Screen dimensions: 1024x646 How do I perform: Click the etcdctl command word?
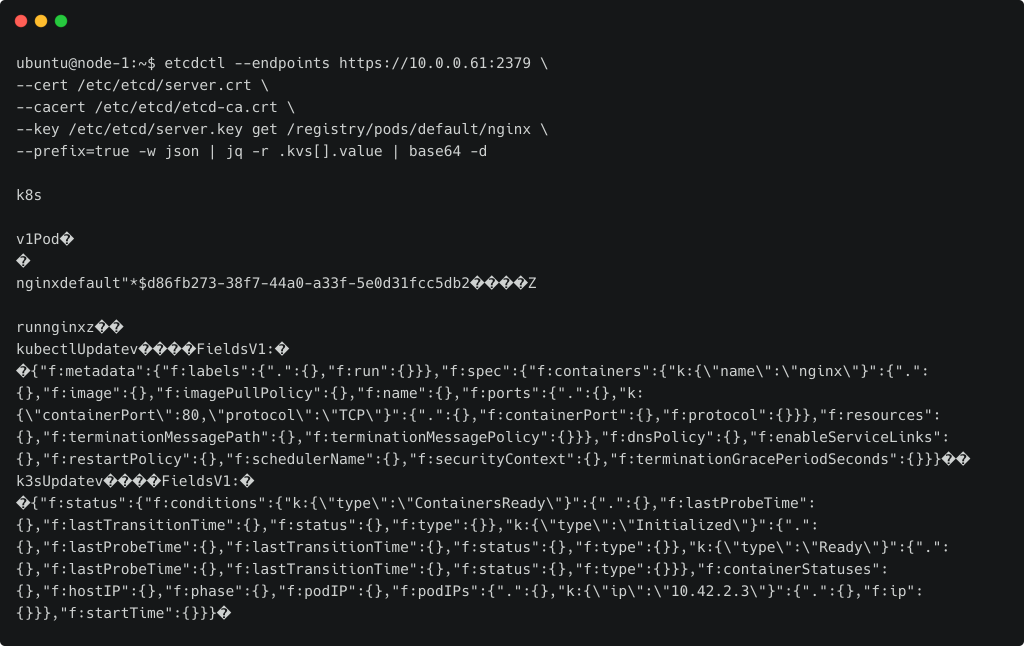click(x=195, y=63)
